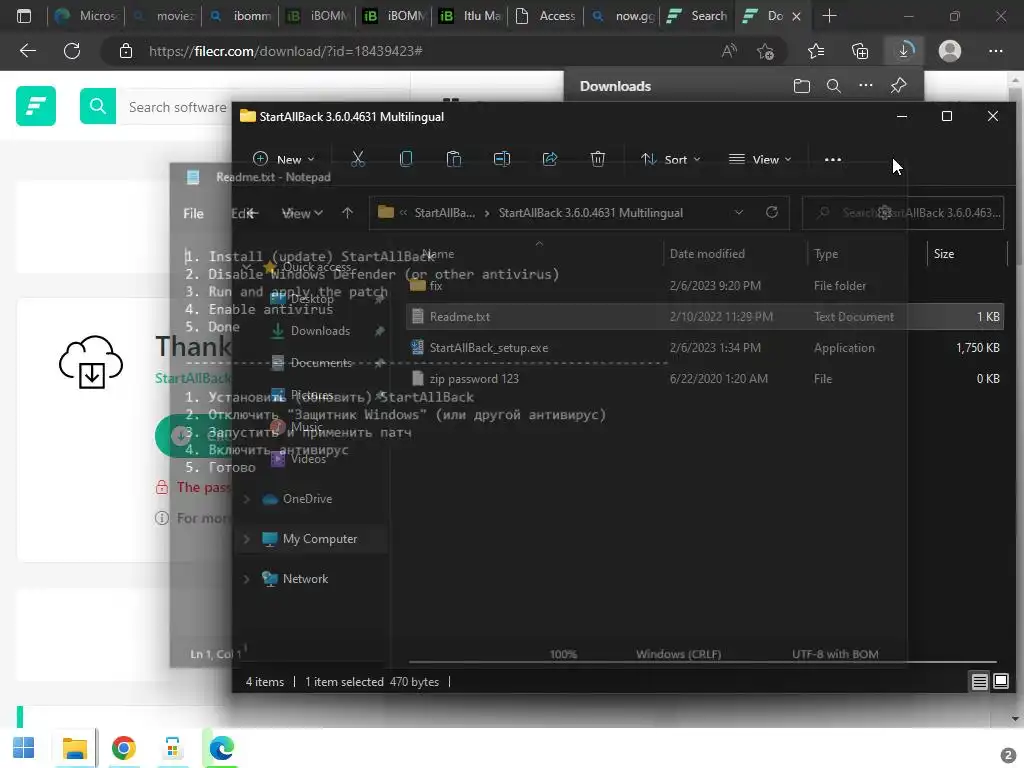Open Google Chrome from taskbar

click(123, 748)
